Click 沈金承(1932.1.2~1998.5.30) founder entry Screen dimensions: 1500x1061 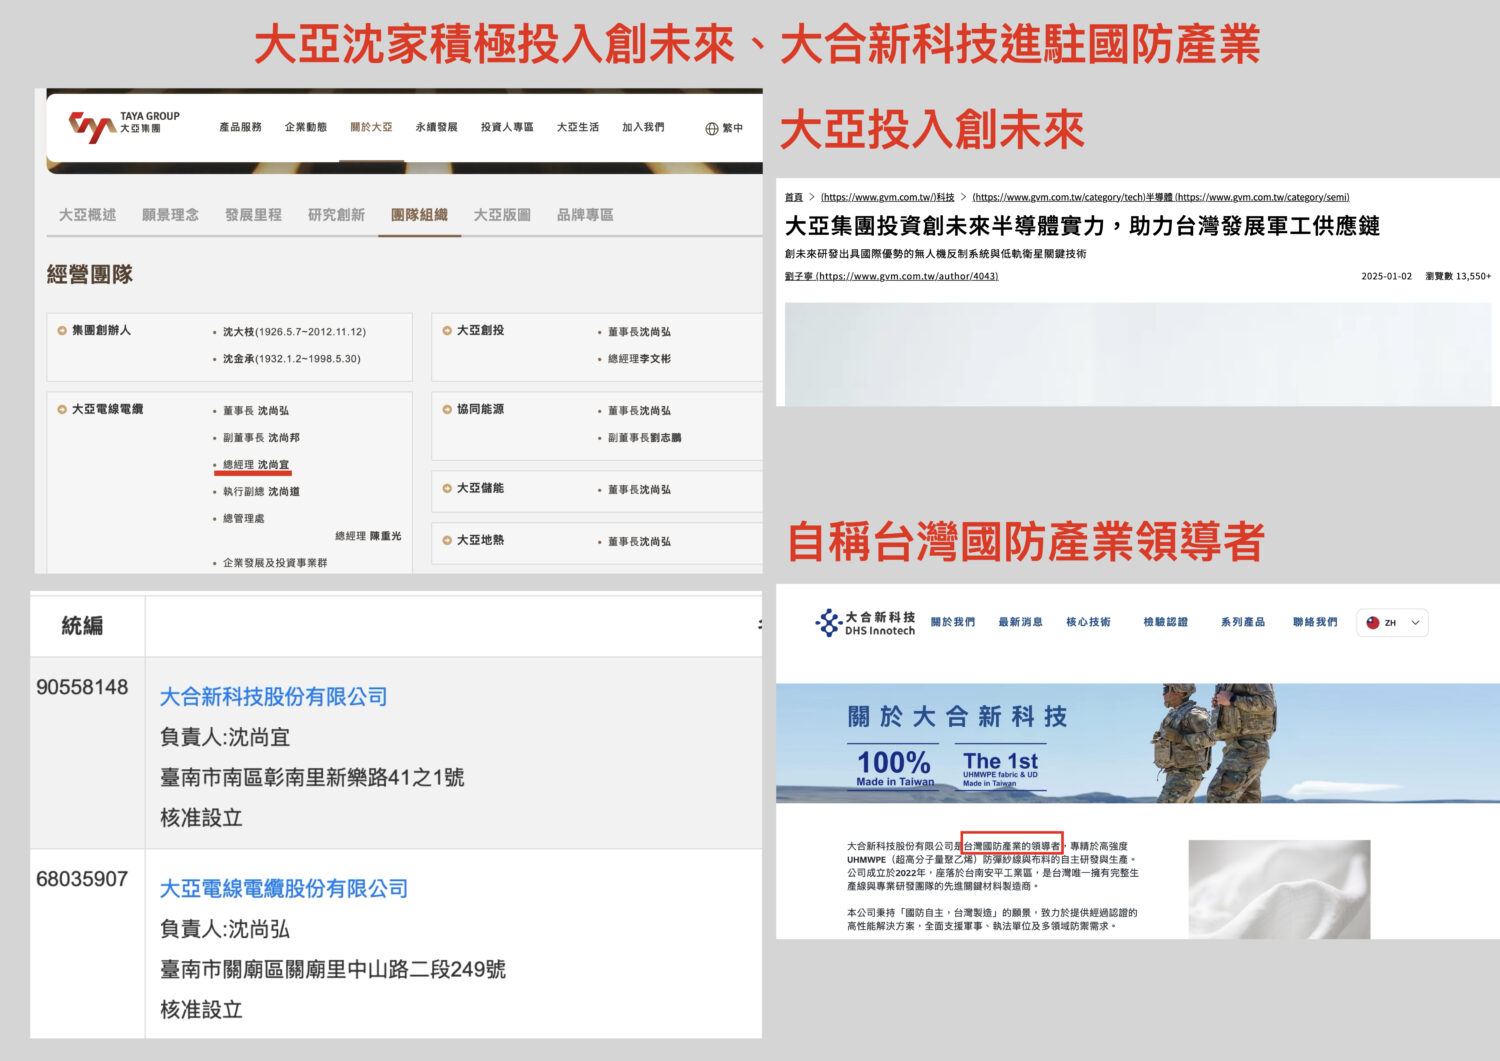tap(292, 359)
